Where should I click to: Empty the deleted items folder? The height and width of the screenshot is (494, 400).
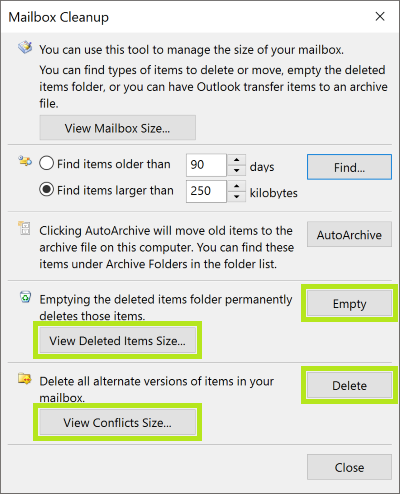[x=349, y=303]
